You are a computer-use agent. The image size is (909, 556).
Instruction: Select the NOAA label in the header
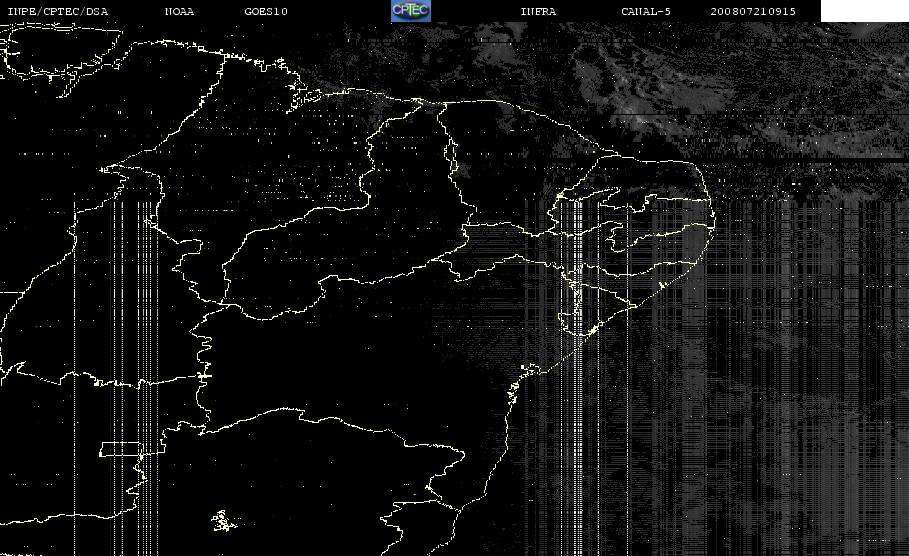tap(179, 11)
